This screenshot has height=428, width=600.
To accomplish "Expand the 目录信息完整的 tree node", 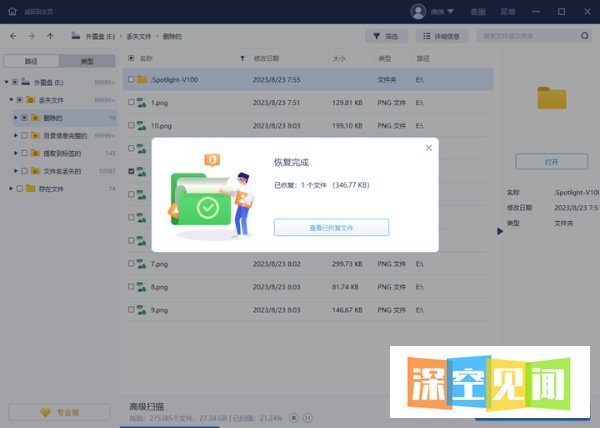I will tap(16, 135).
